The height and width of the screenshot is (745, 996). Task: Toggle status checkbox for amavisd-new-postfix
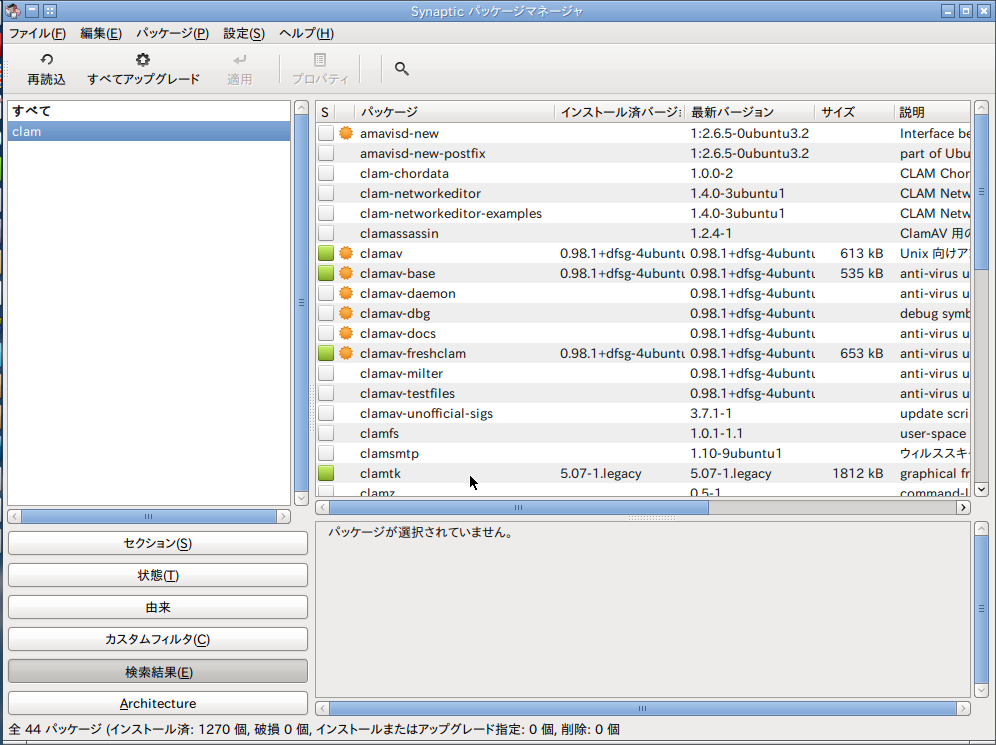(x=326, y=153)
